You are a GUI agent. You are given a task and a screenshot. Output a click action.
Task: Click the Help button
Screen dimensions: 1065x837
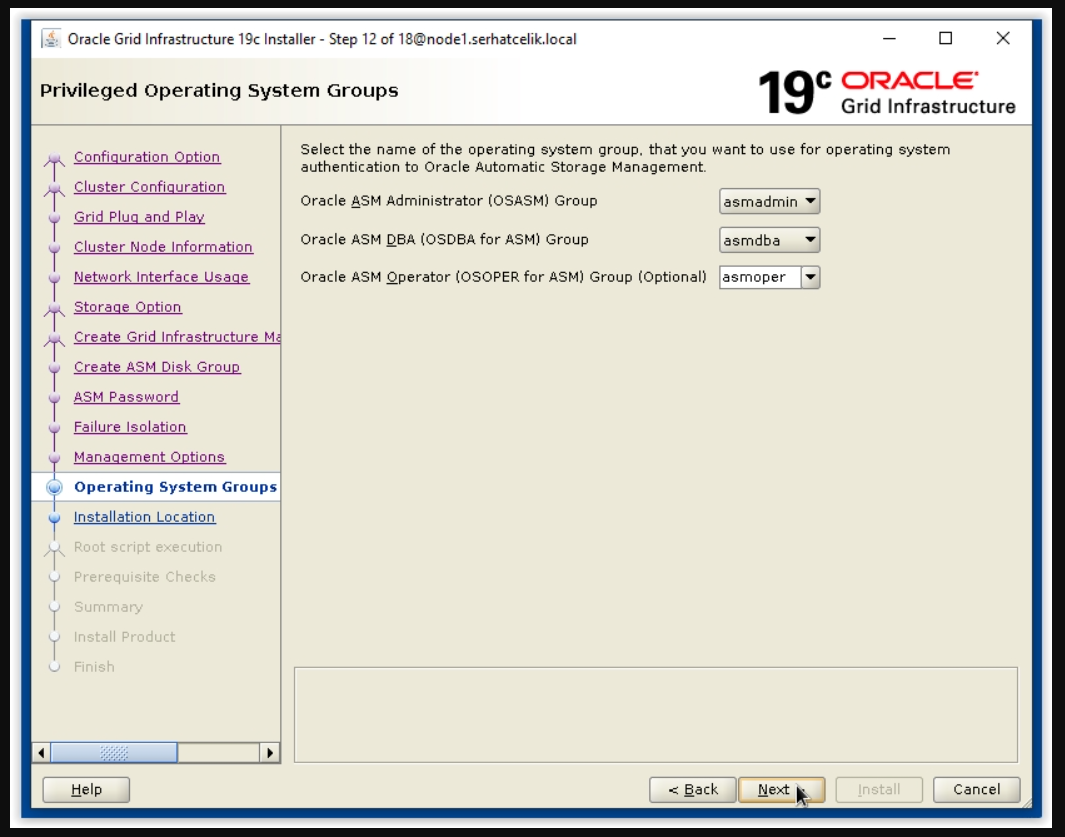pos(86,789)
